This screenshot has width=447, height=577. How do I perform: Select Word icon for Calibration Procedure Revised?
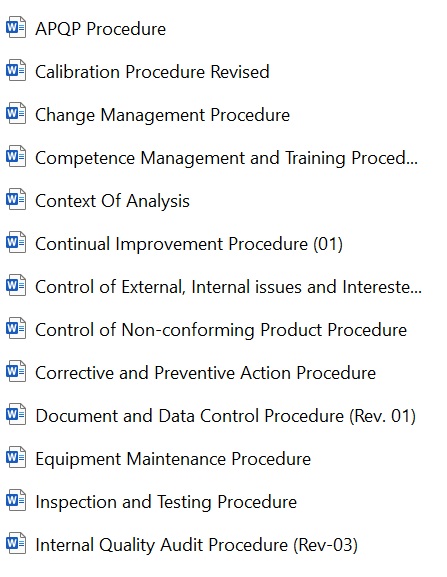16,70
